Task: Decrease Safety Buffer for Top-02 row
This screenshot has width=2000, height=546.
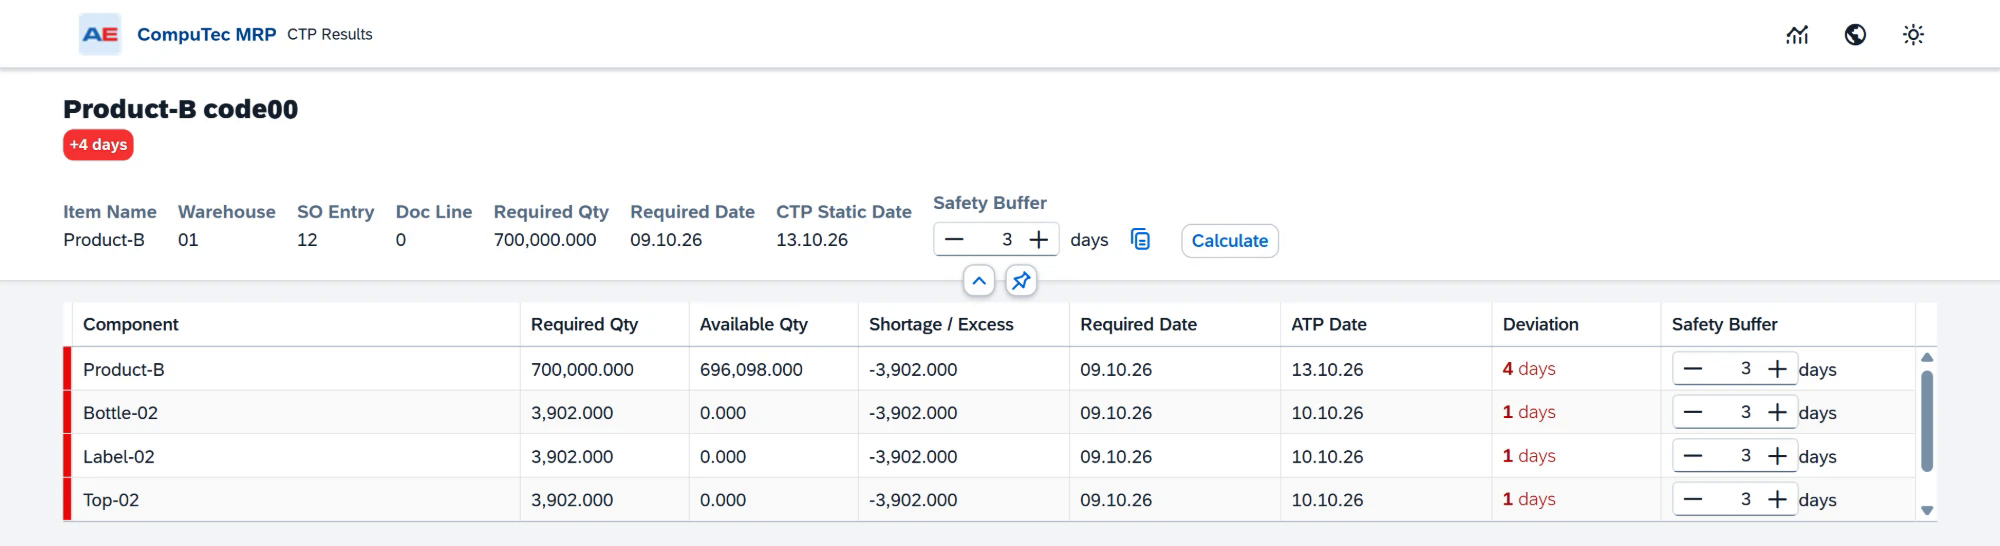Action: tap(1693, 499)
